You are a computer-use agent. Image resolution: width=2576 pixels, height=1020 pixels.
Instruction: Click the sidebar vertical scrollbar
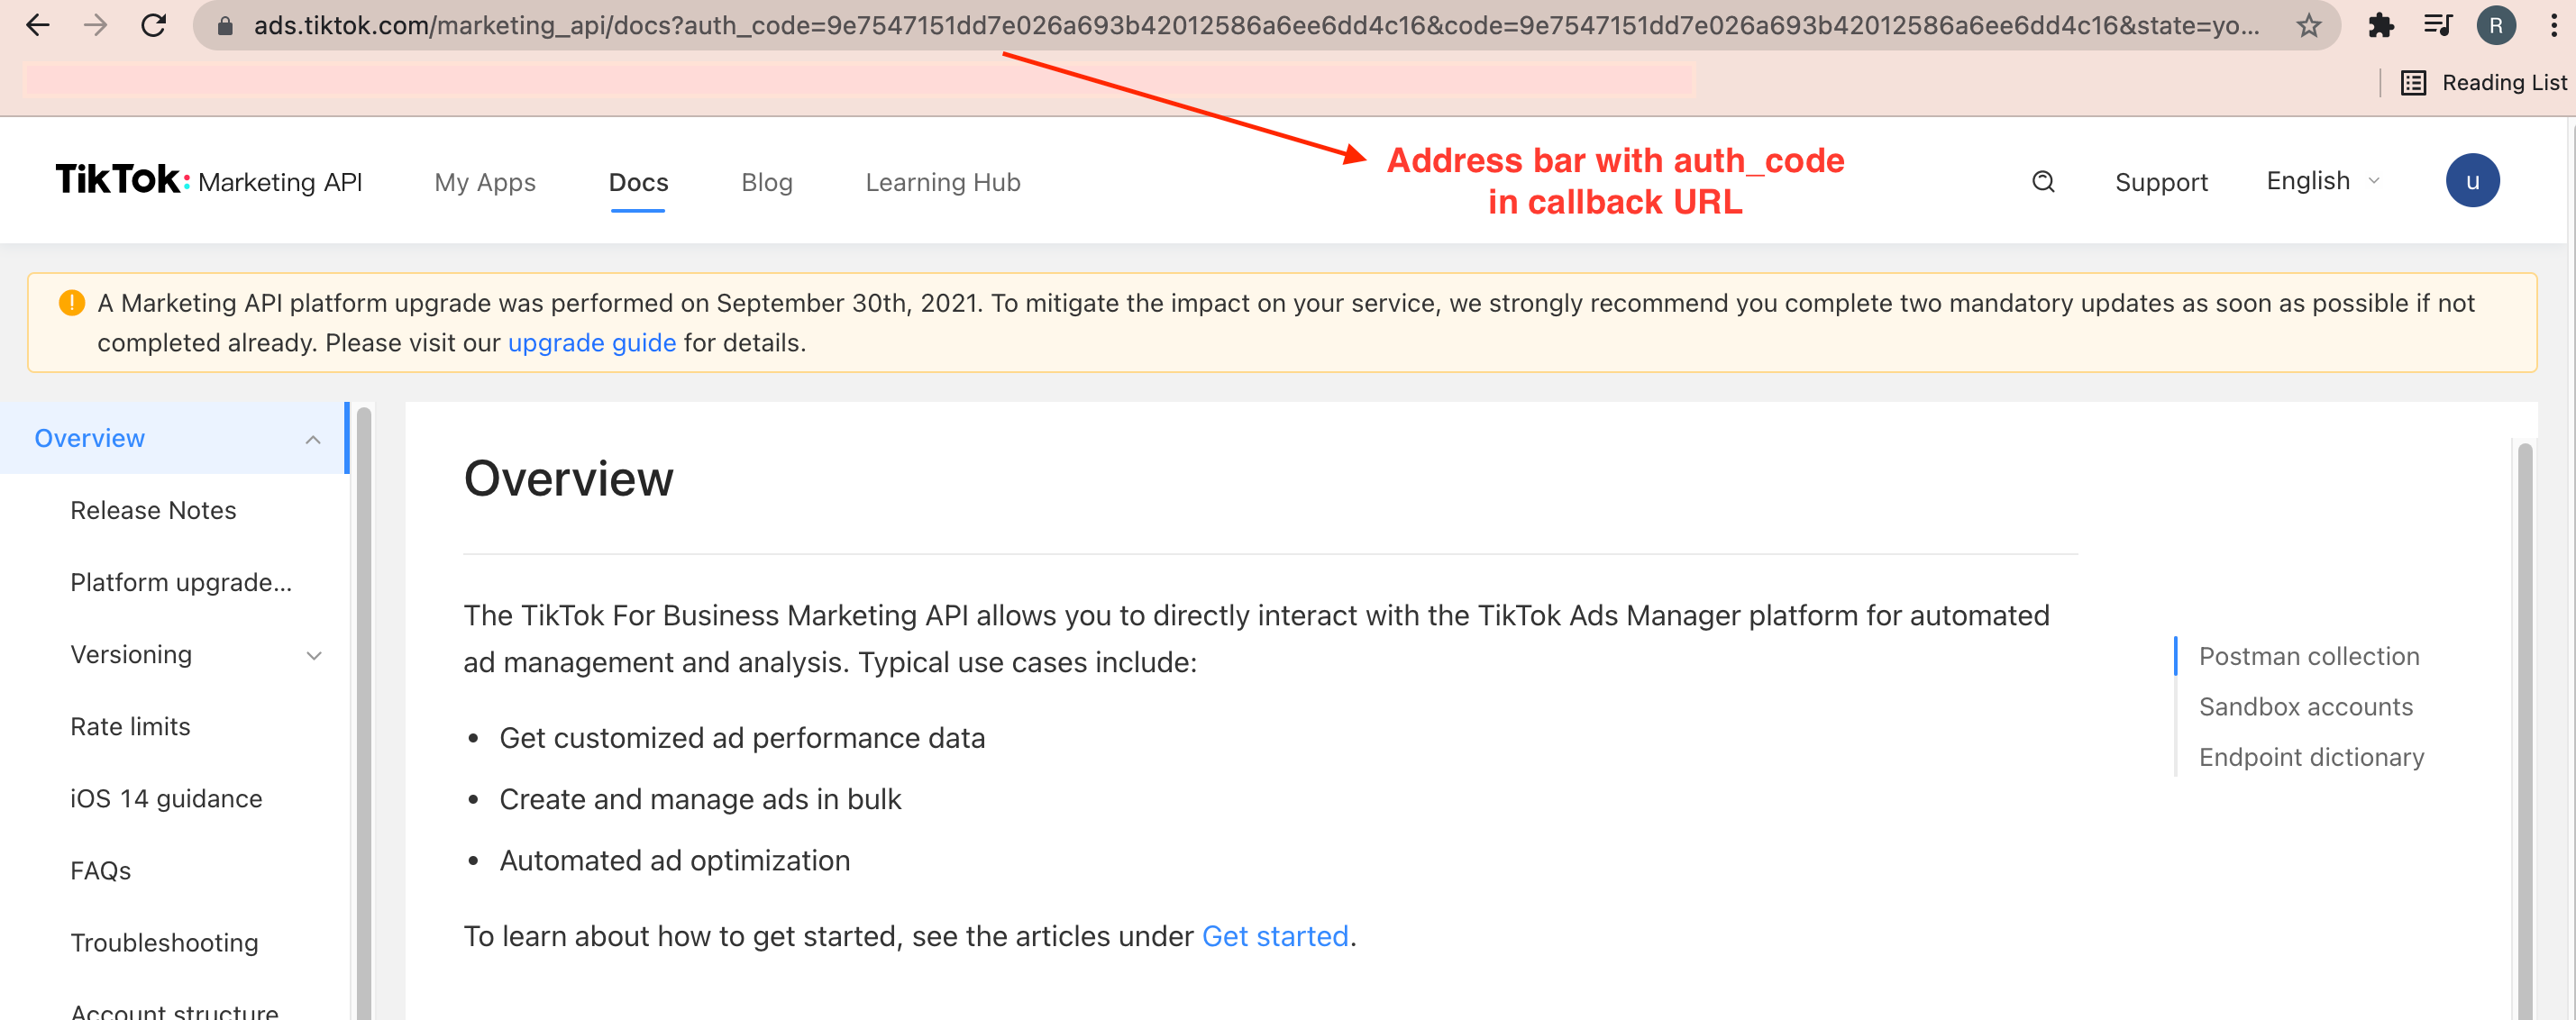pos(364,700)
